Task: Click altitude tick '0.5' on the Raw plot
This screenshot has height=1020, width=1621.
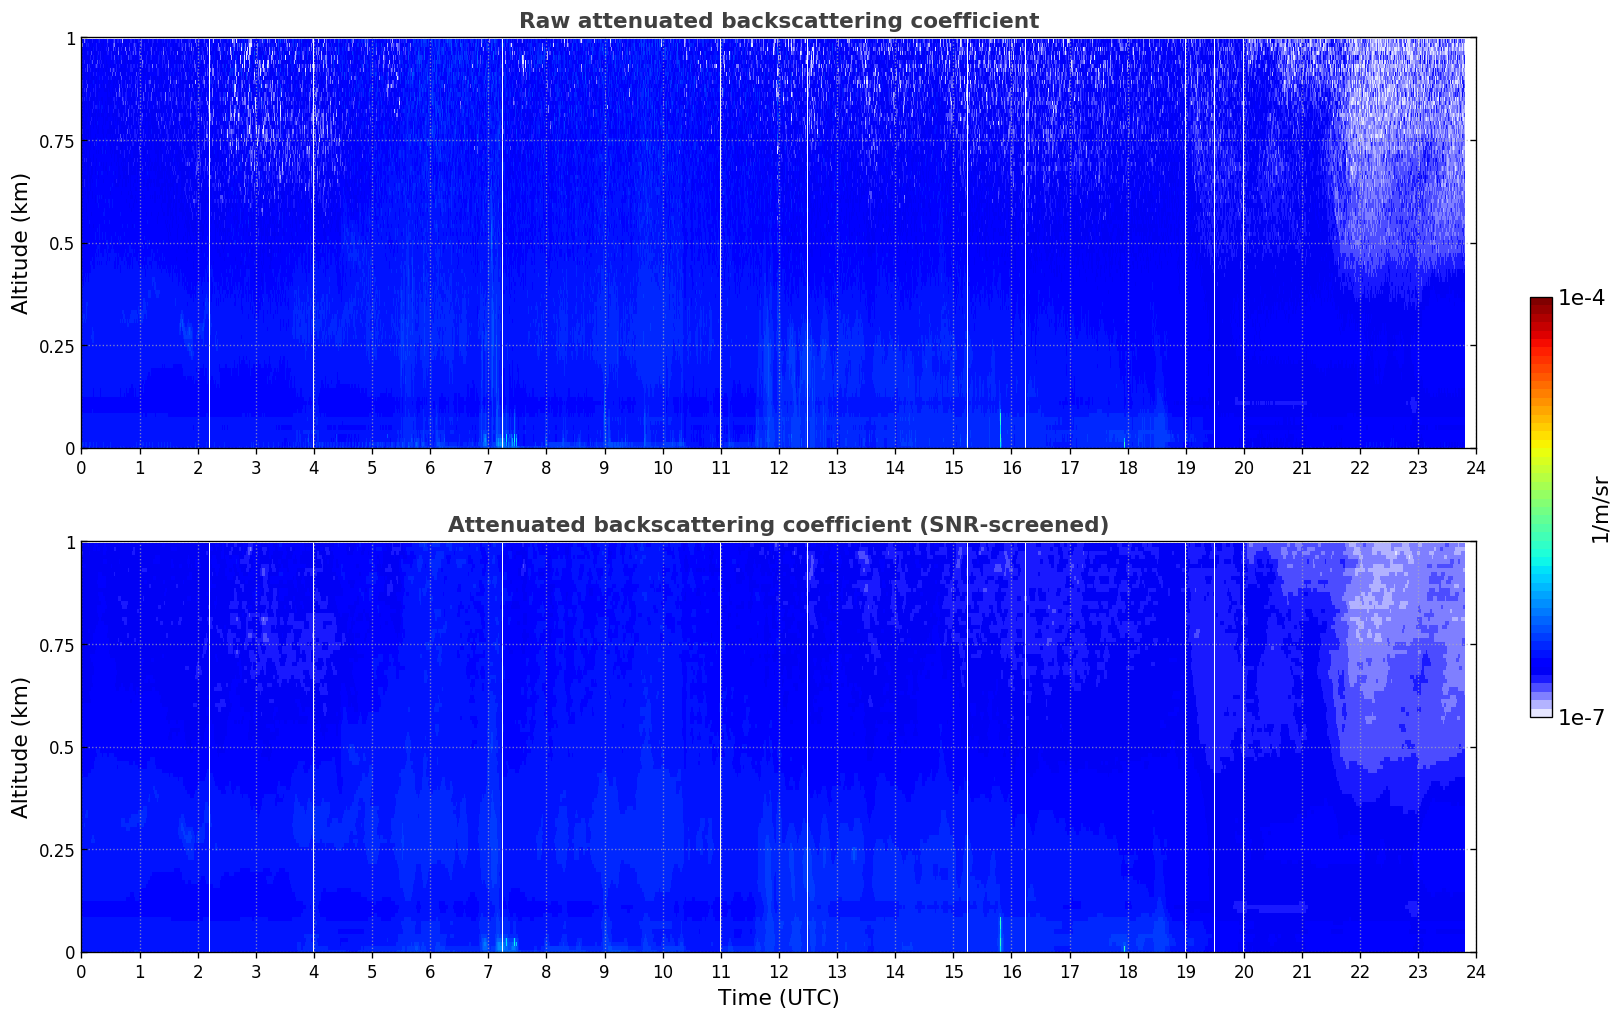Action: point(62,244)
